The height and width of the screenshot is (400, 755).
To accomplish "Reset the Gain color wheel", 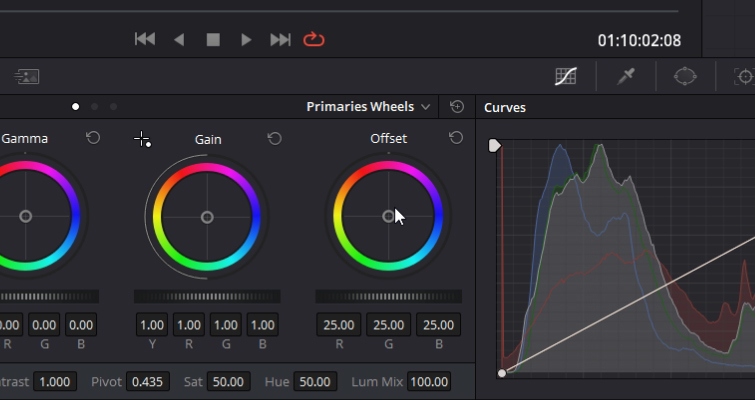I will [x=274, y=139].
